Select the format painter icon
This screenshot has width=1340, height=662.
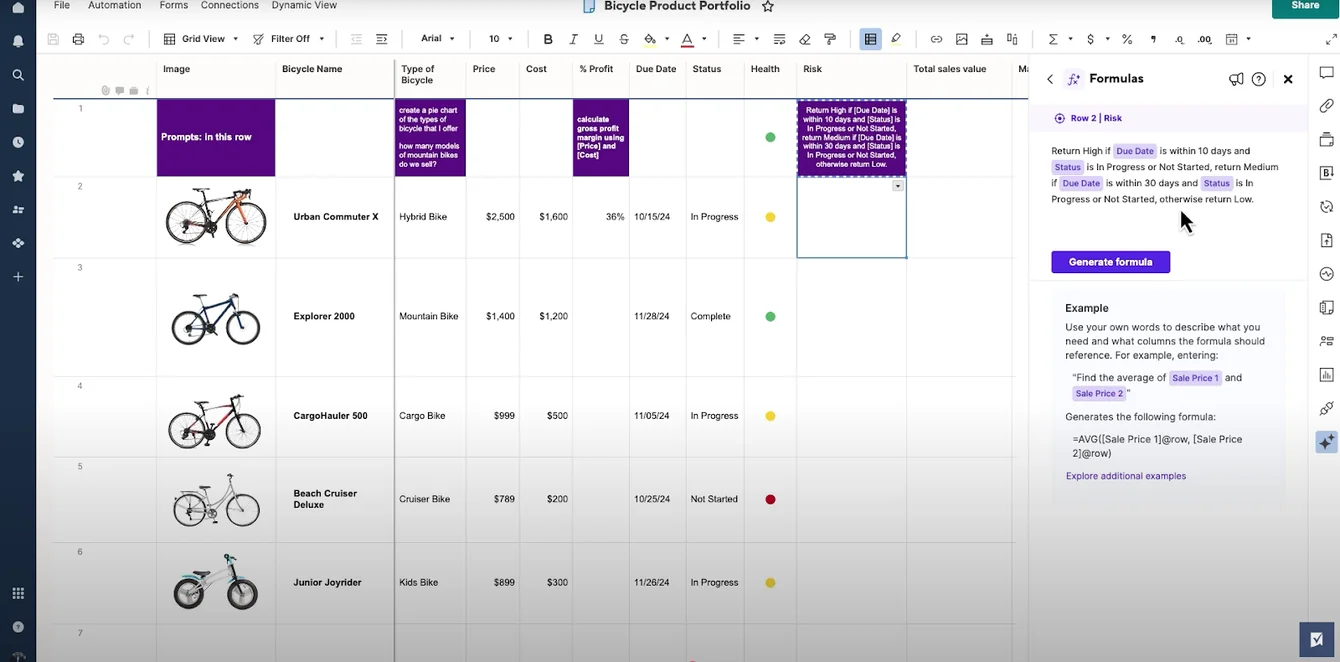coord(830,39)
